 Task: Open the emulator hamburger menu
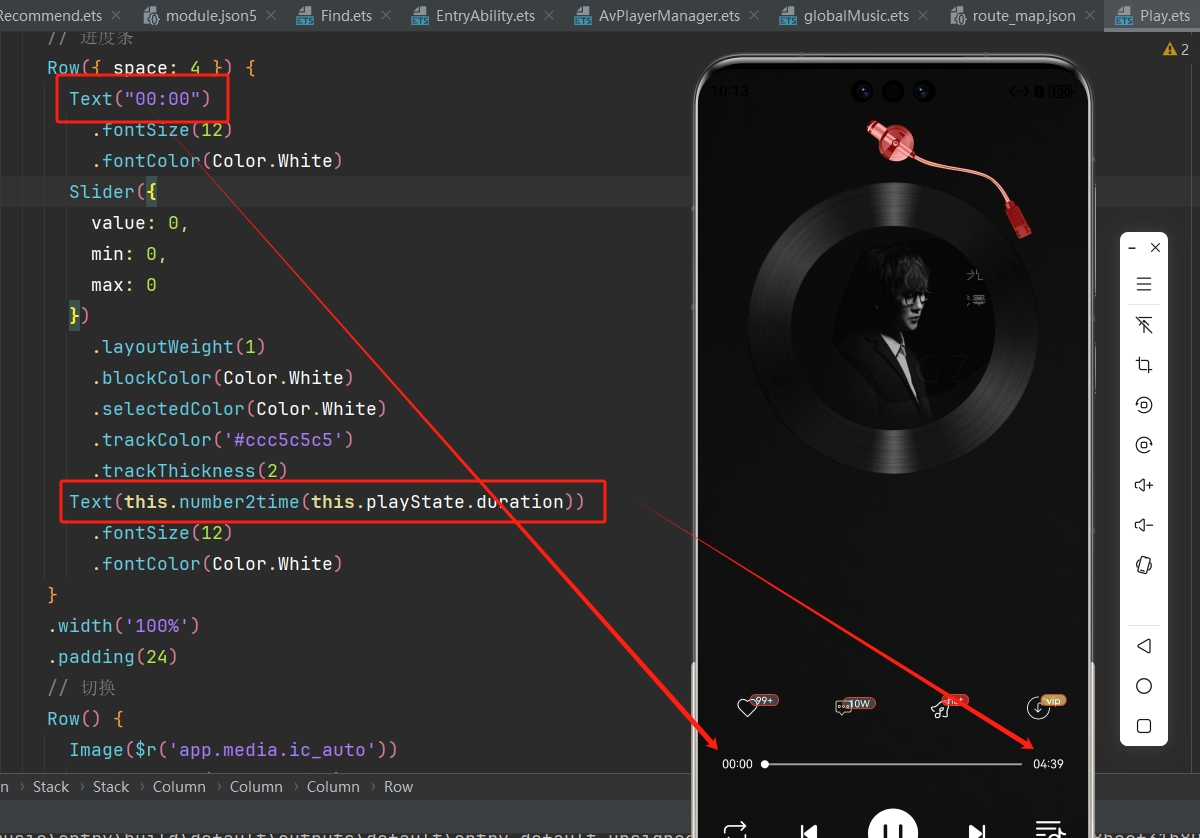(x=1144, y=285)
